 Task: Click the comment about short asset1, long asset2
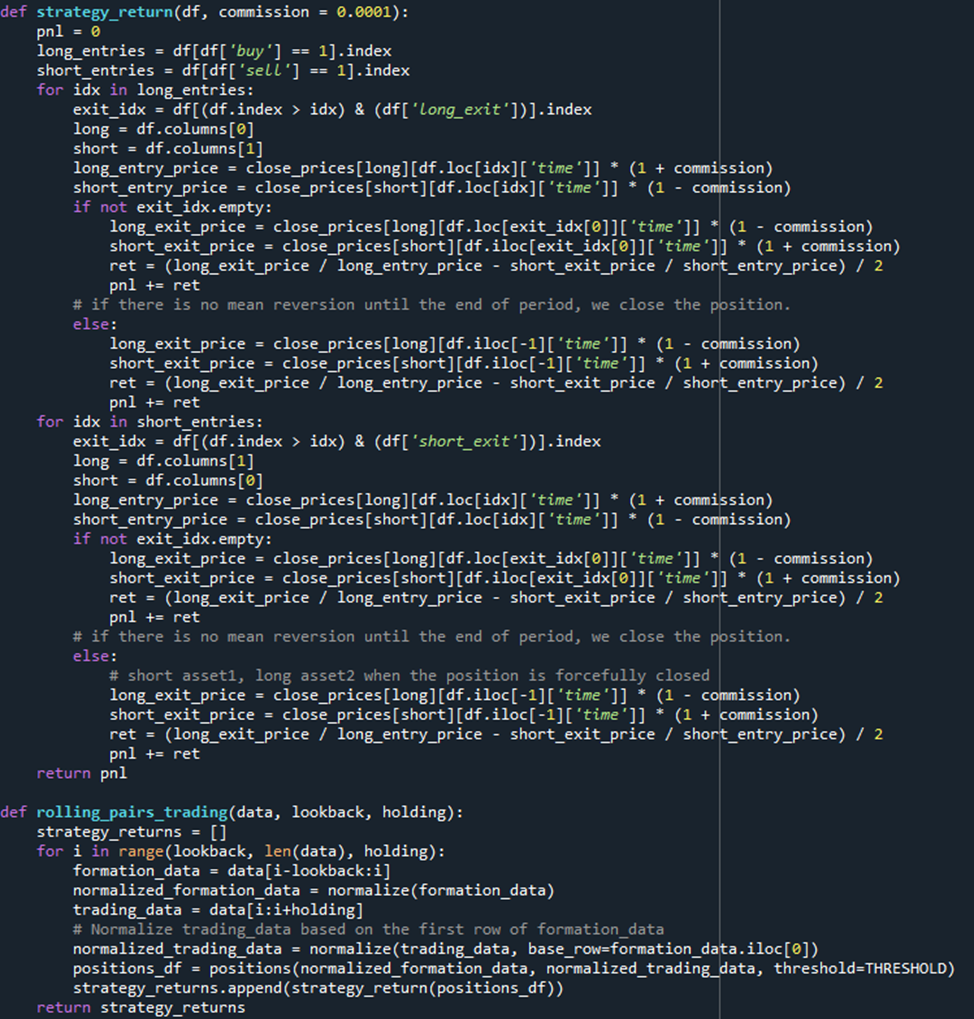409,675
